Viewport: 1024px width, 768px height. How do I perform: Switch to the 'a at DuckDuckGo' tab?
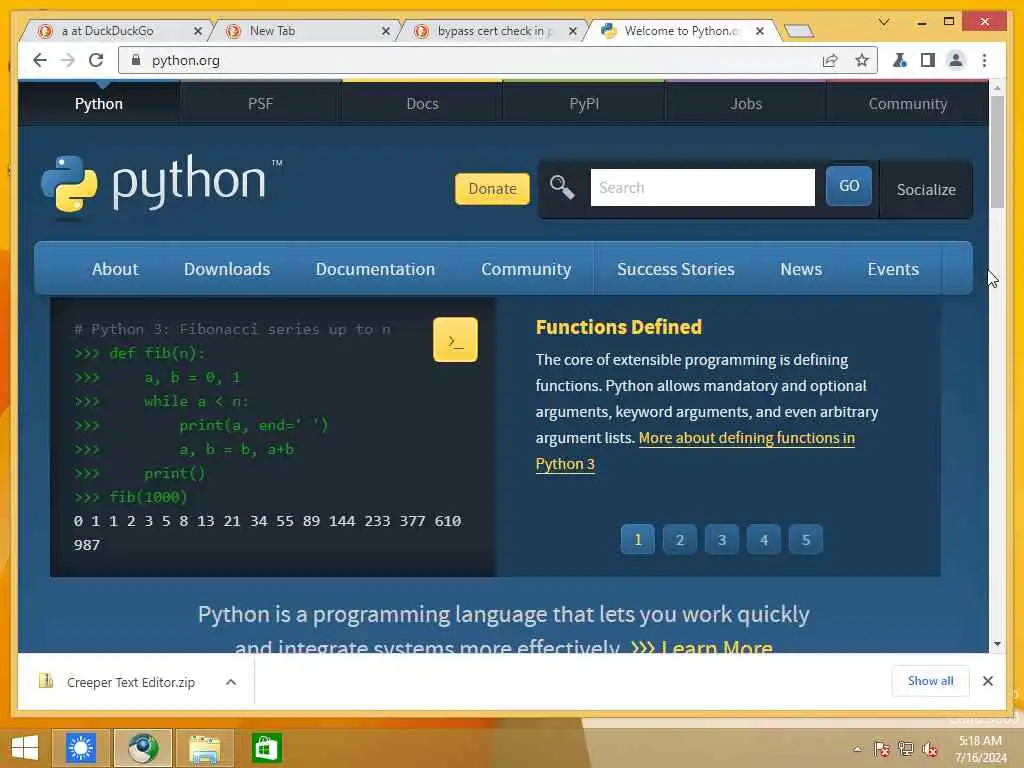(x=117, y=31)
